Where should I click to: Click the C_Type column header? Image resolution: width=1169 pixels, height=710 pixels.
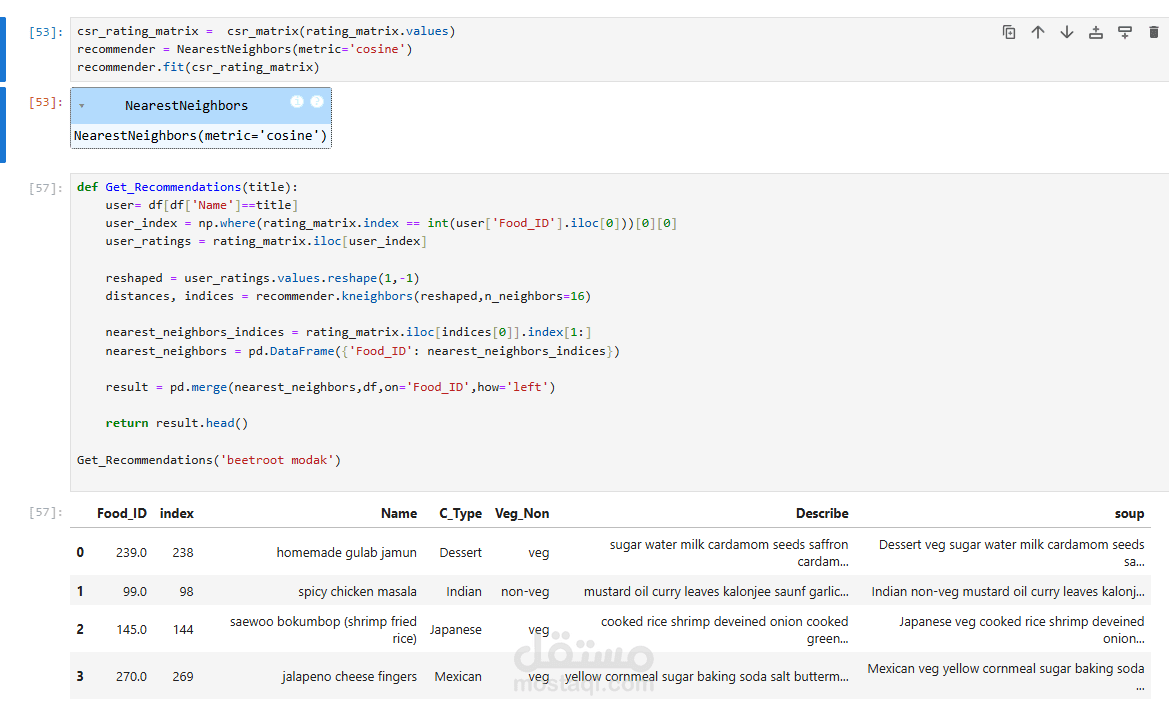point(460,513)
